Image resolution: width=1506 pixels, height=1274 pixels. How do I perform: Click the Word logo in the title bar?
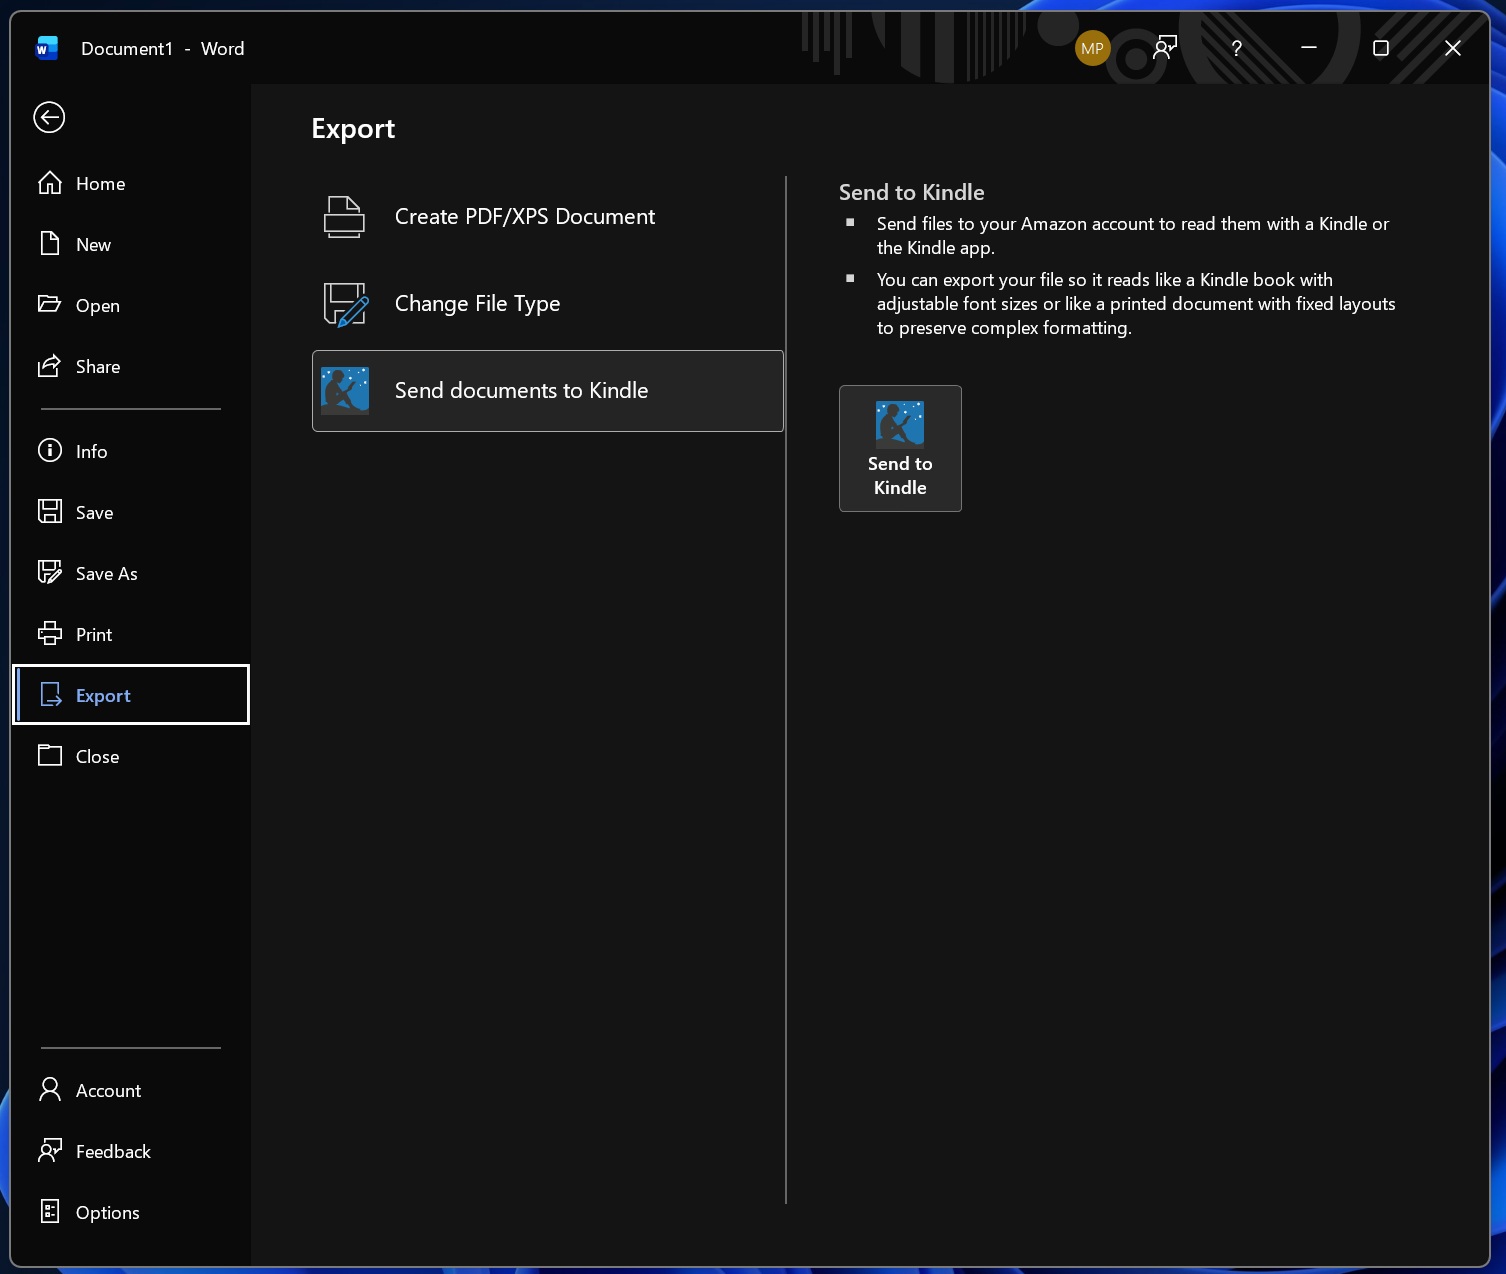47,48
